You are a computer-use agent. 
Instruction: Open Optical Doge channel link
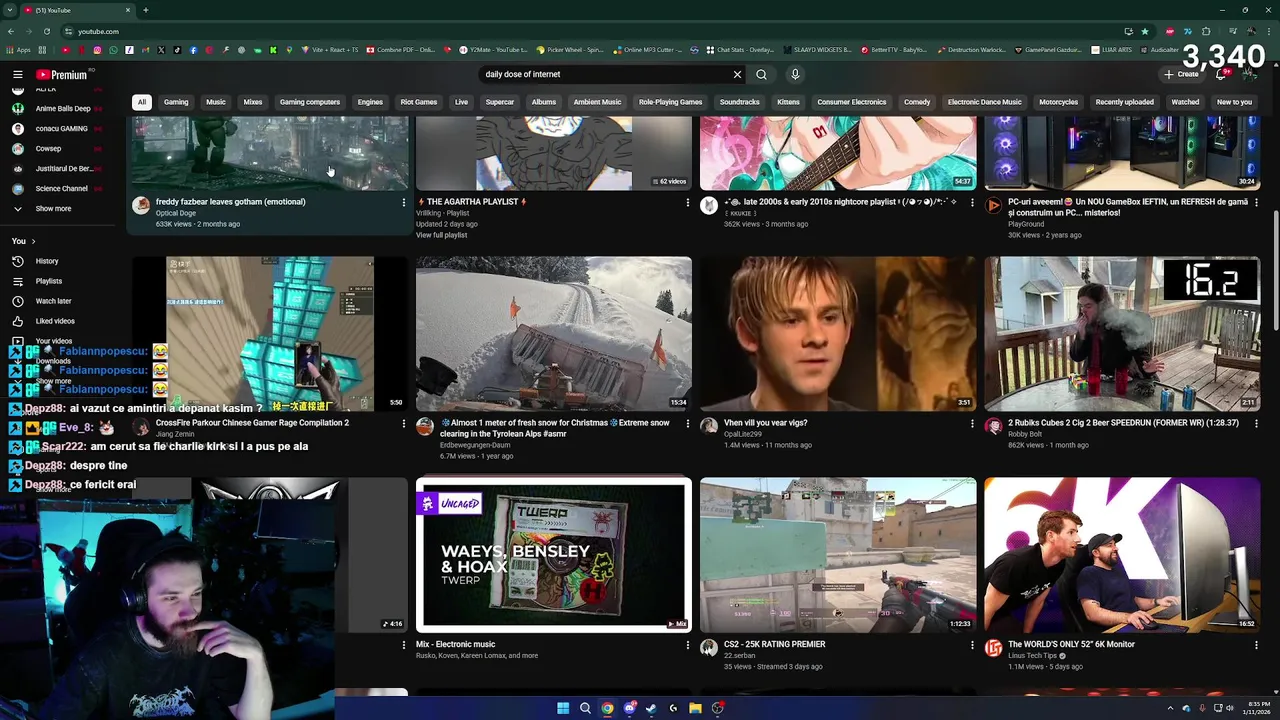tap(175, 213)
